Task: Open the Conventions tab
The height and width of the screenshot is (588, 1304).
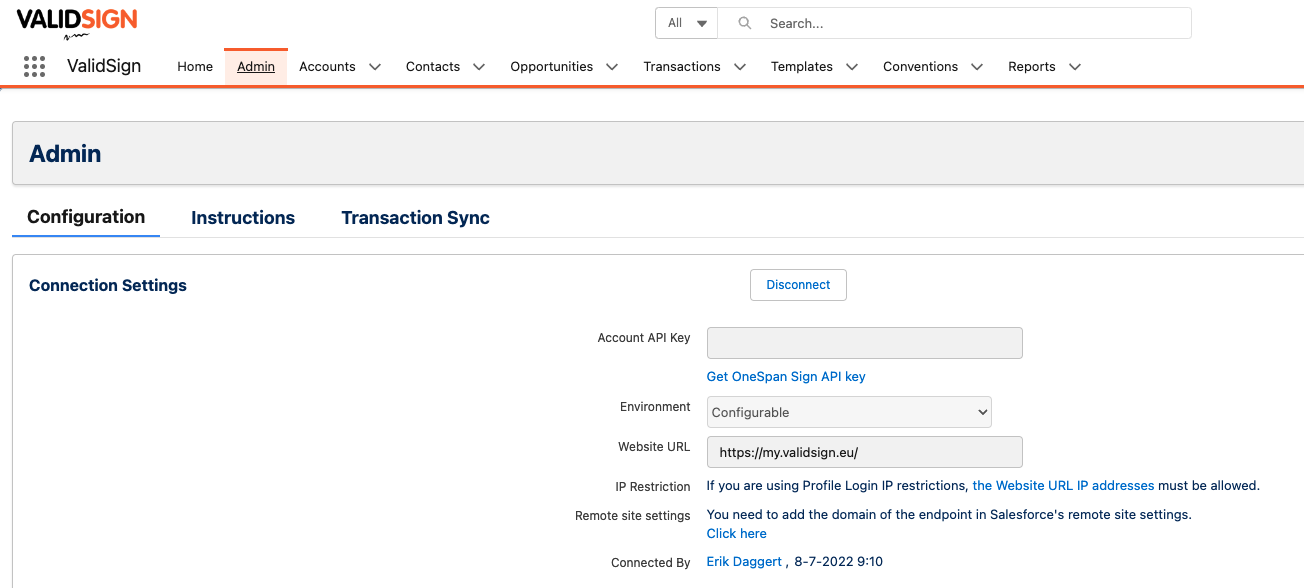Action: pyautogui.click(x=920, y=66)
